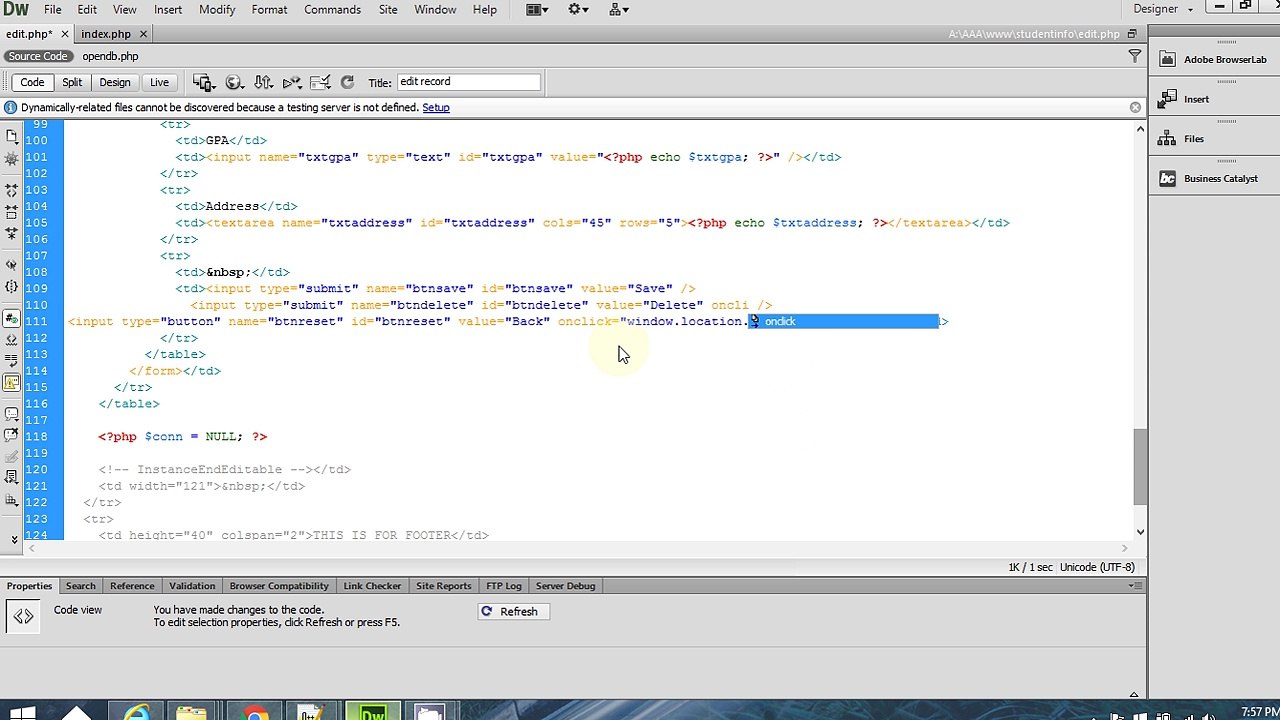
Task: Open Move or Convert CSS menu
Action: [12, 478]
